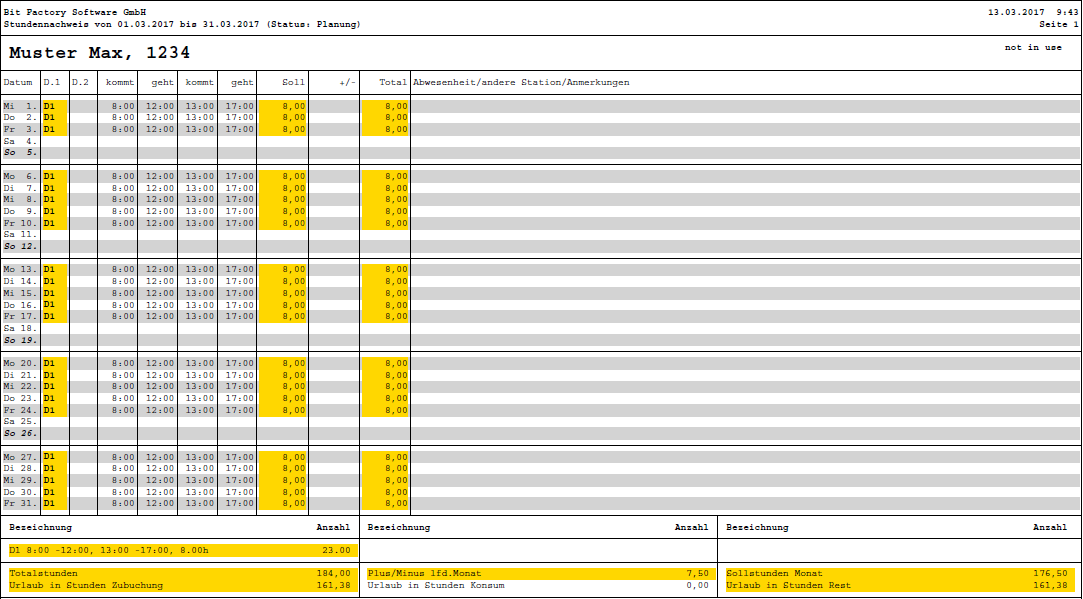Viewport: 1083px width, 599px height.
Task: Click the Seite 1 page indicator
Action: pos(1058,24)
